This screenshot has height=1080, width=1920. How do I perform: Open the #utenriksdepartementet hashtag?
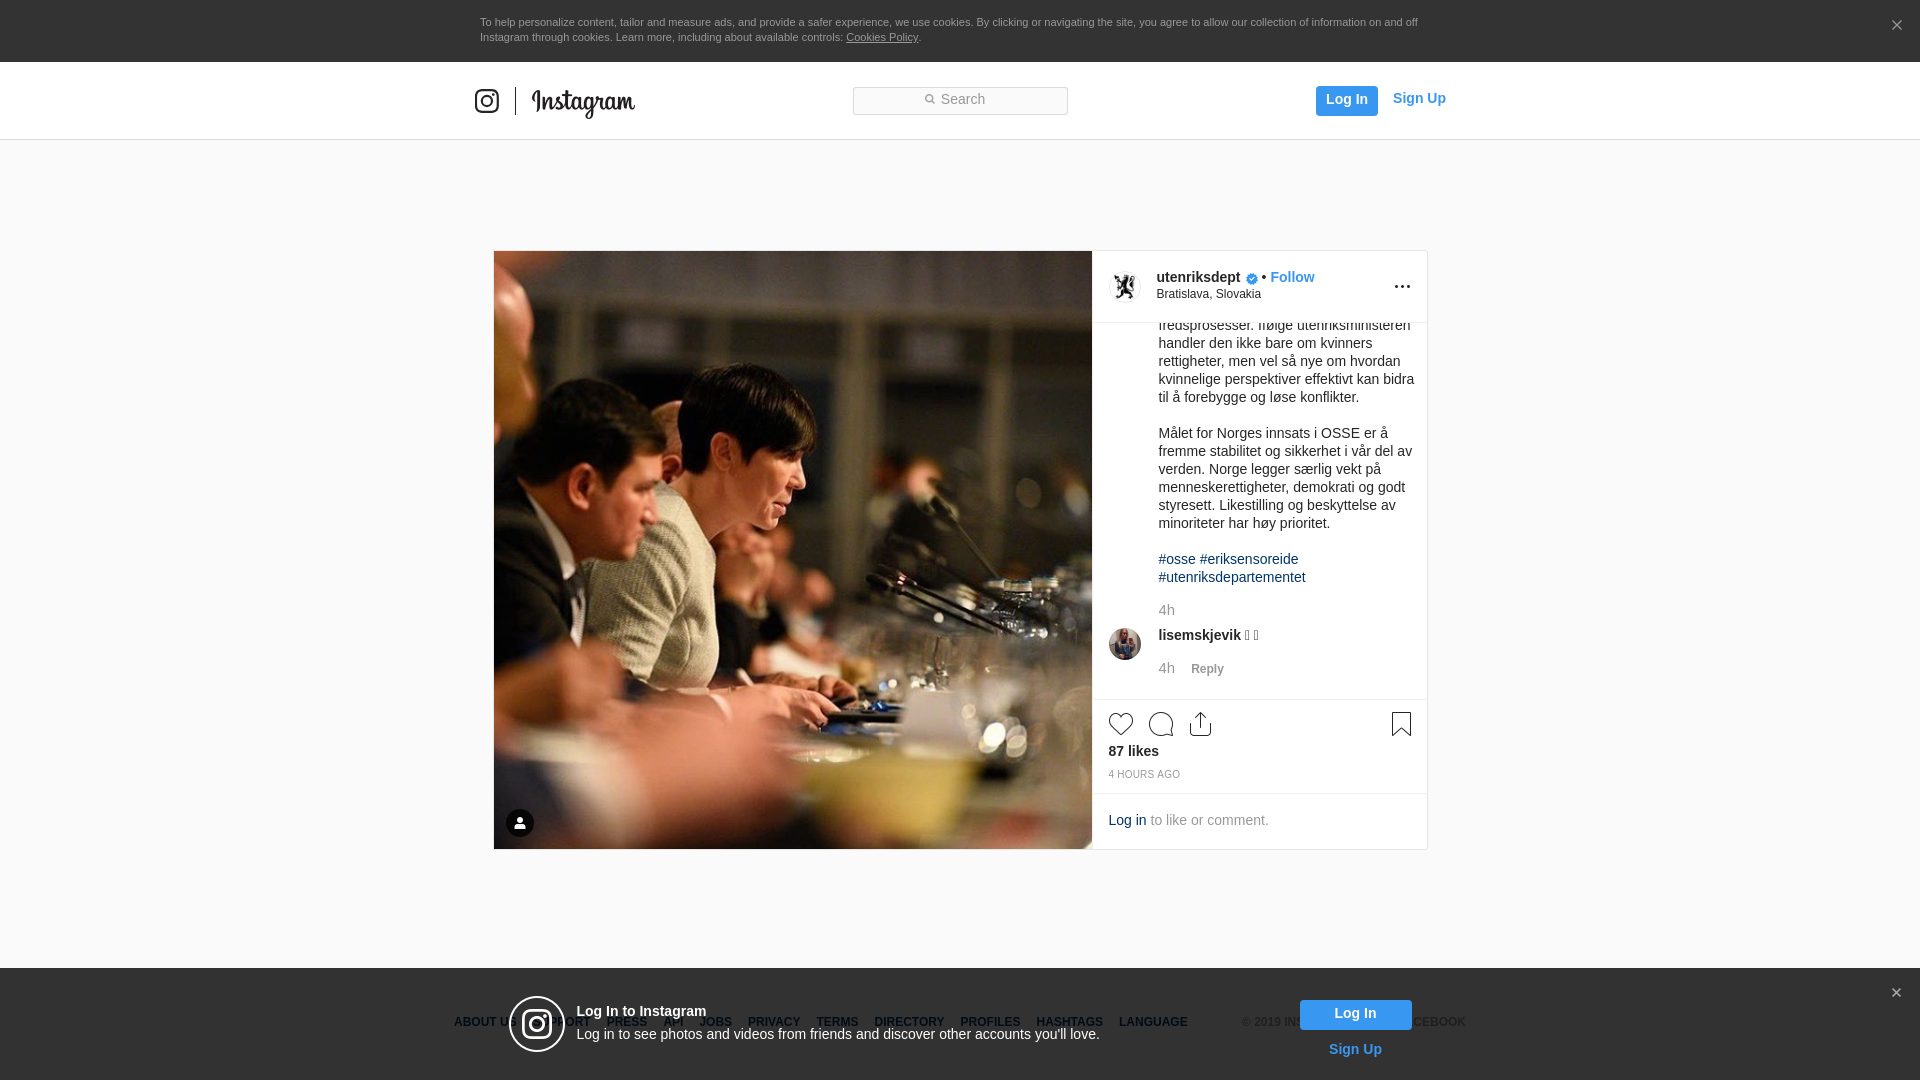1231,577
